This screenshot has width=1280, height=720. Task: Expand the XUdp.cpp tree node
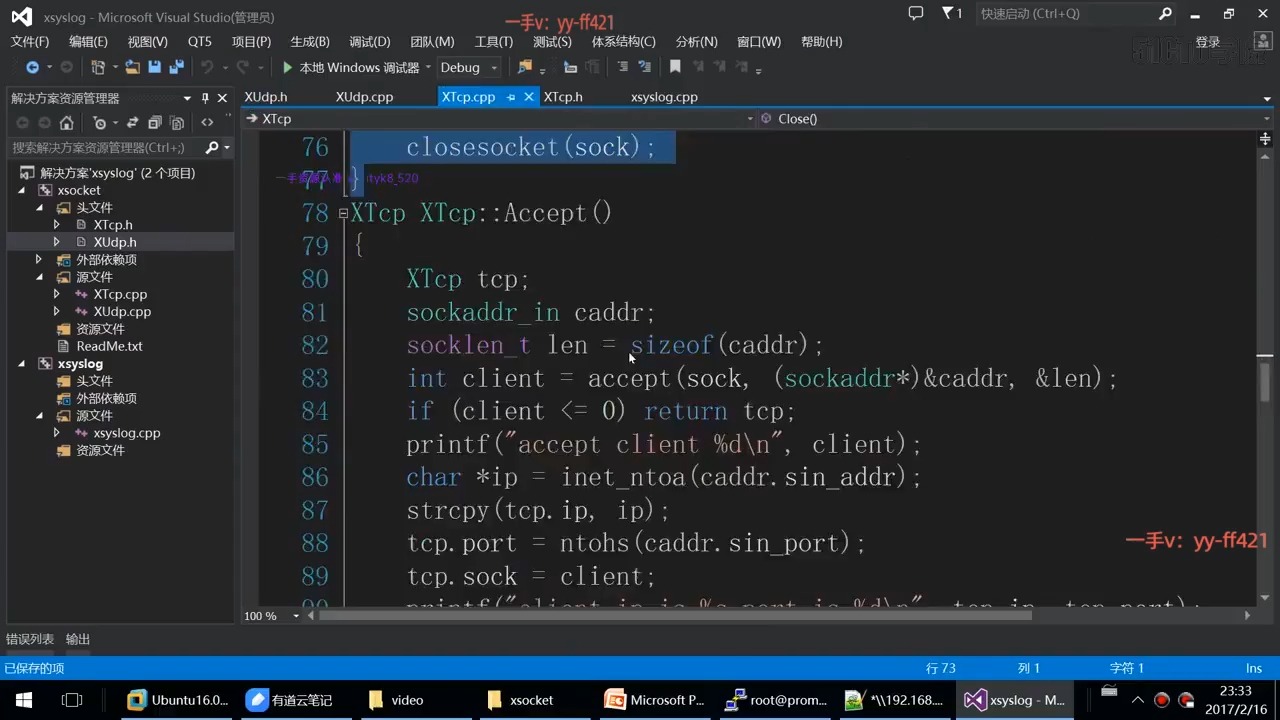57,311
